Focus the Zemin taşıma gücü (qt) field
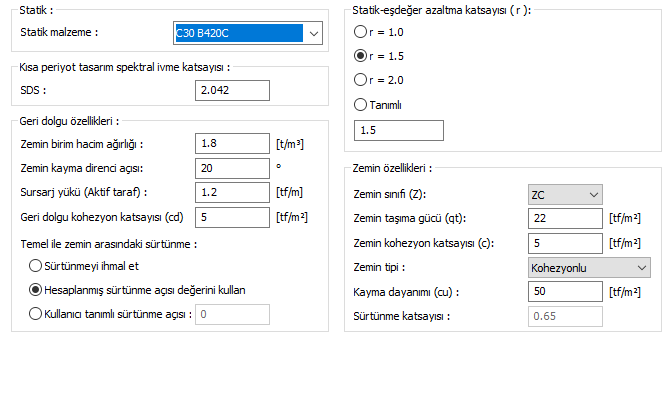The image size is (666, 410). tap(565, 218)
